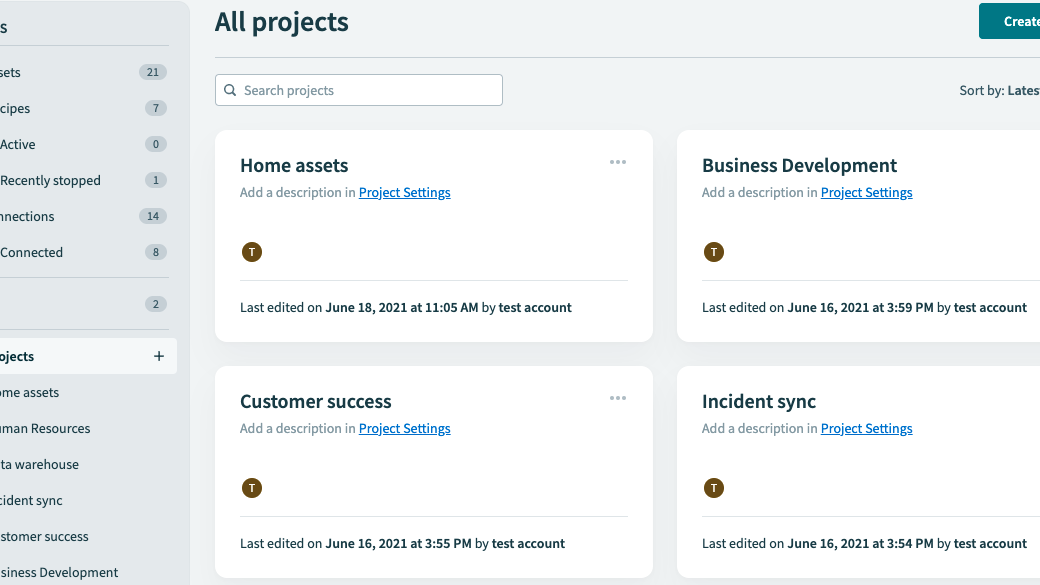The height and width of the screenshot is (585, 1040).
Task: Select the Connected filter in sidebar
Action: (x=32, y=253)
